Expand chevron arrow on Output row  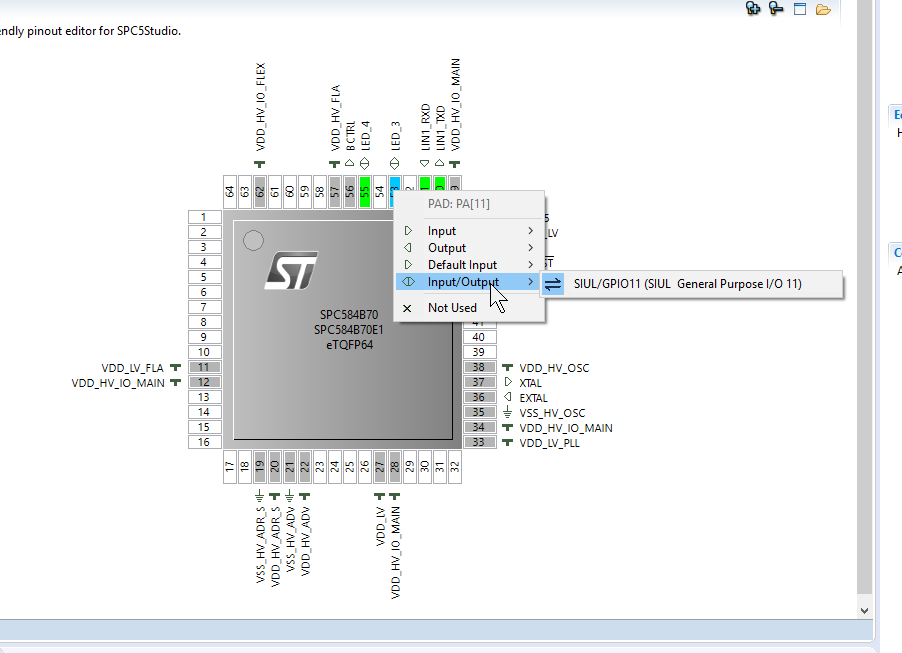[x=530, y=248]
